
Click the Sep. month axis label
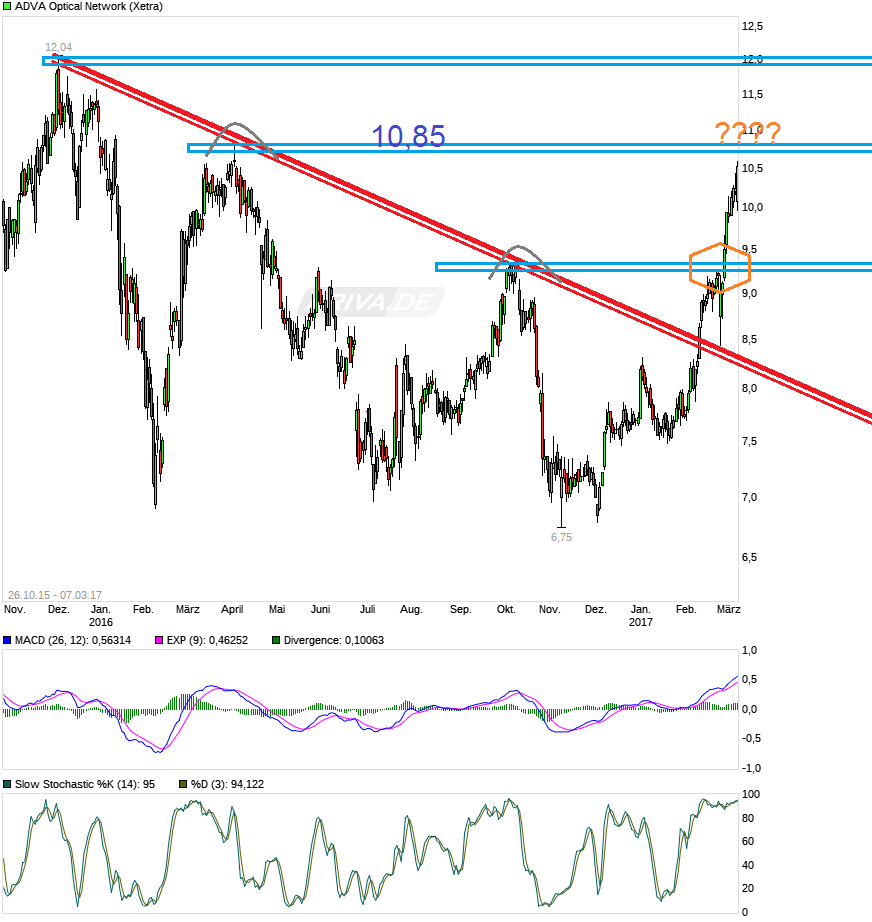point(460,609)
